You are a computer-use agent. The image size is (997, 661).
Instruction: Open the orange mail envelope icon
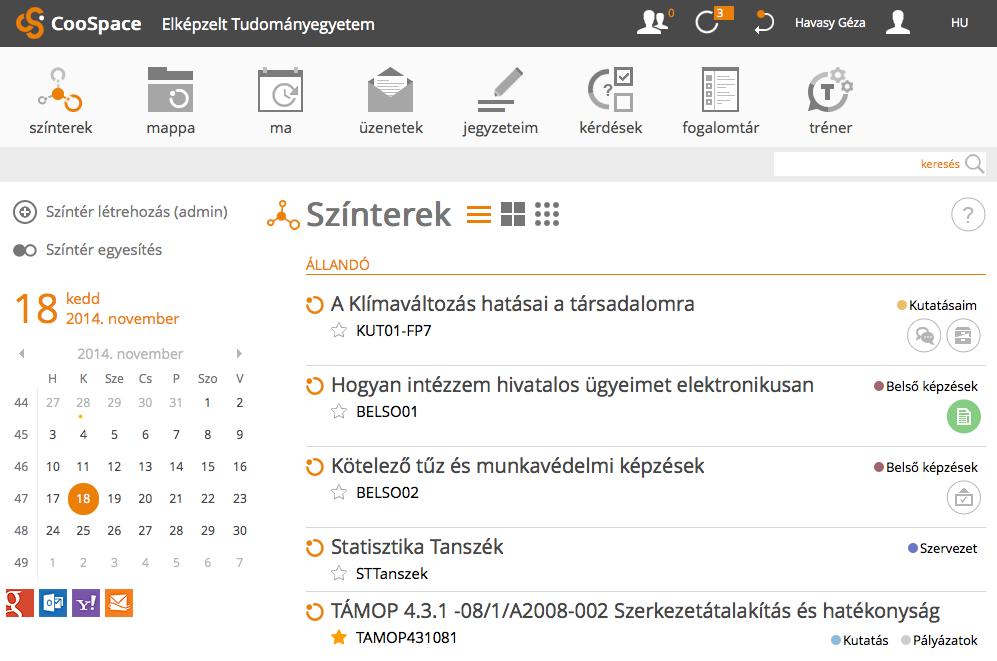click(119, 603)
